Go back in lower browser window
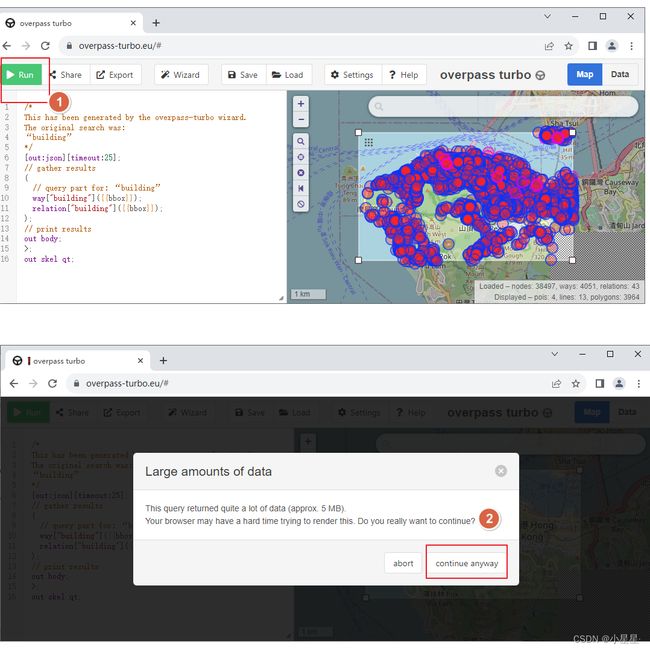 pyautogui.click(x=14, y=383)
